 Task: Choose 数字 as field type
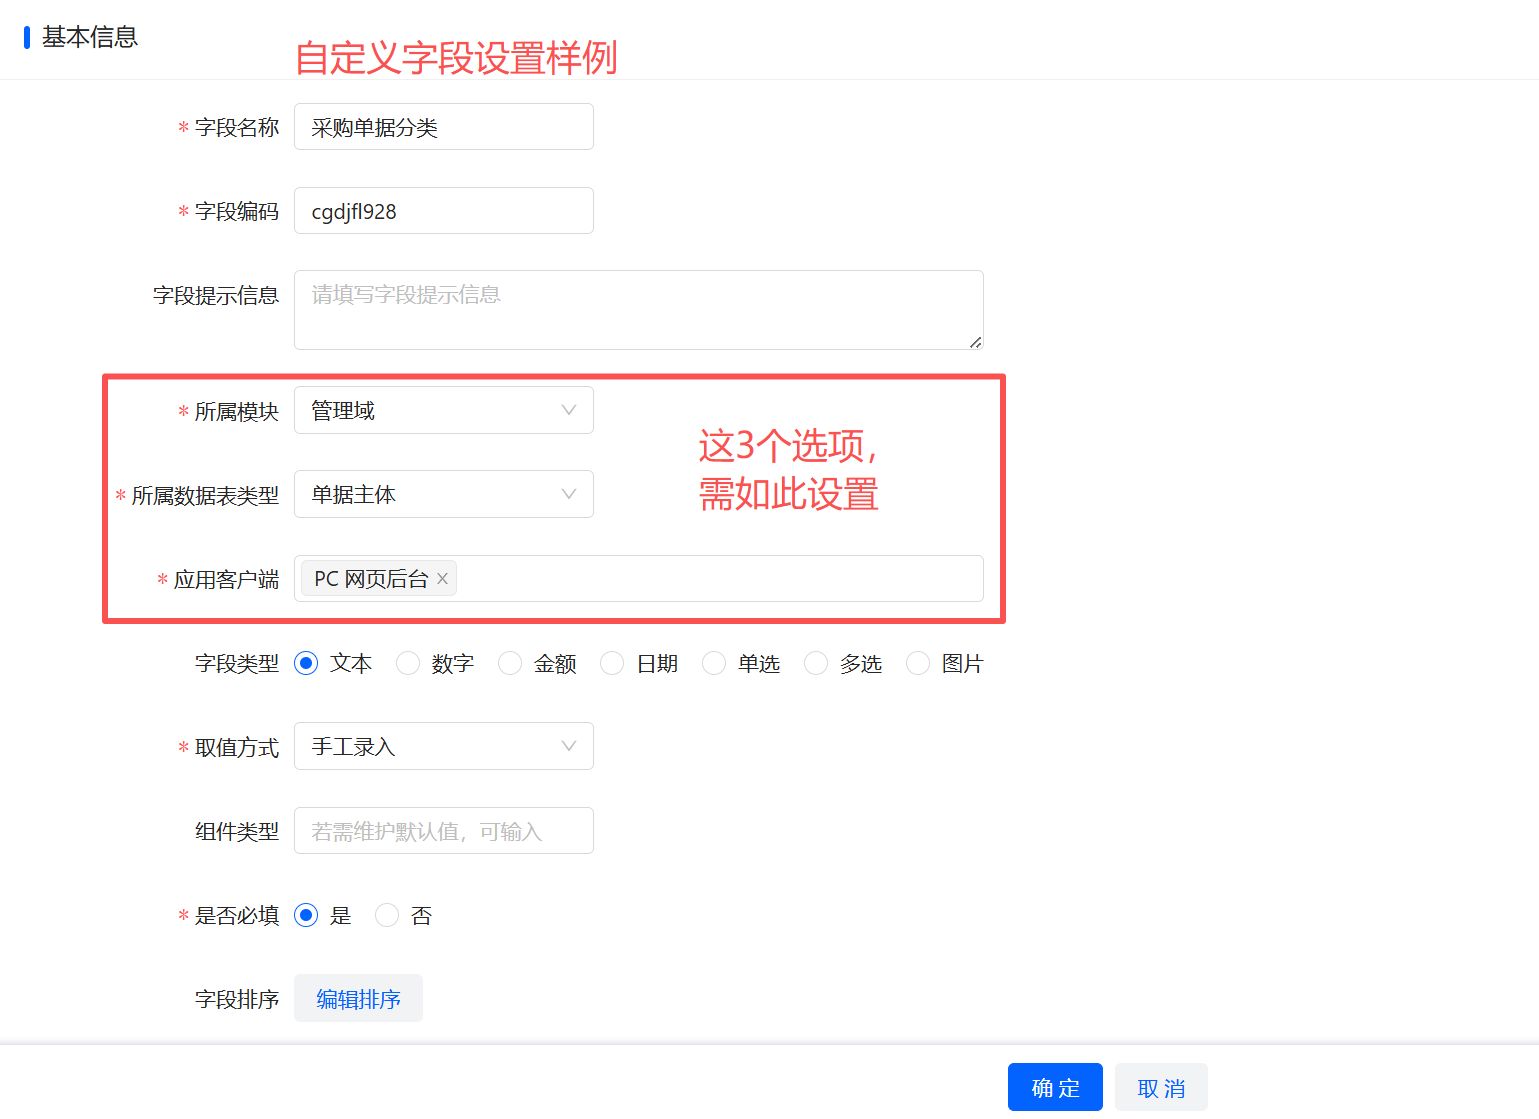click(408, 663)
